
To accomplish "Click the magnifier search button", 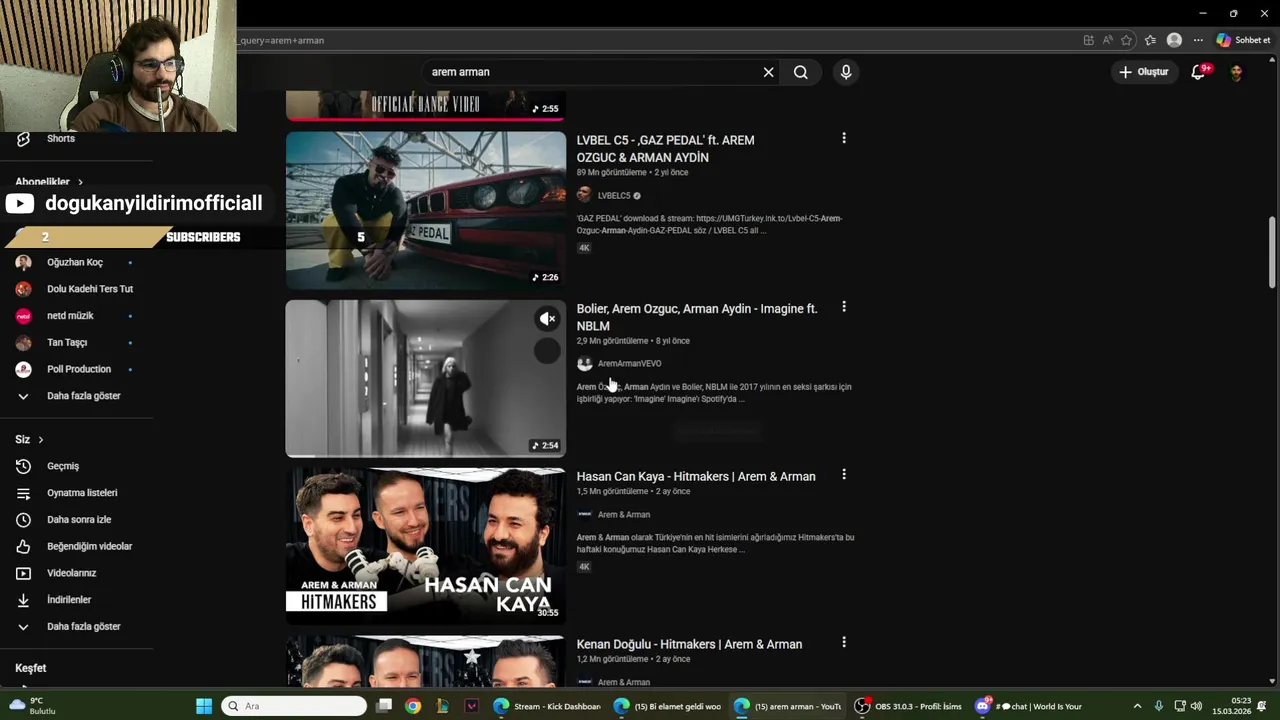I will pyautogui.click(x=801, y=72).
